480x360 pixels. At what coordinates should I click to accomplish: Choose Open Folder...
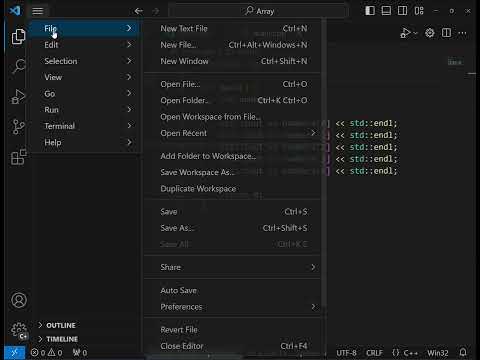pos(233,100)
